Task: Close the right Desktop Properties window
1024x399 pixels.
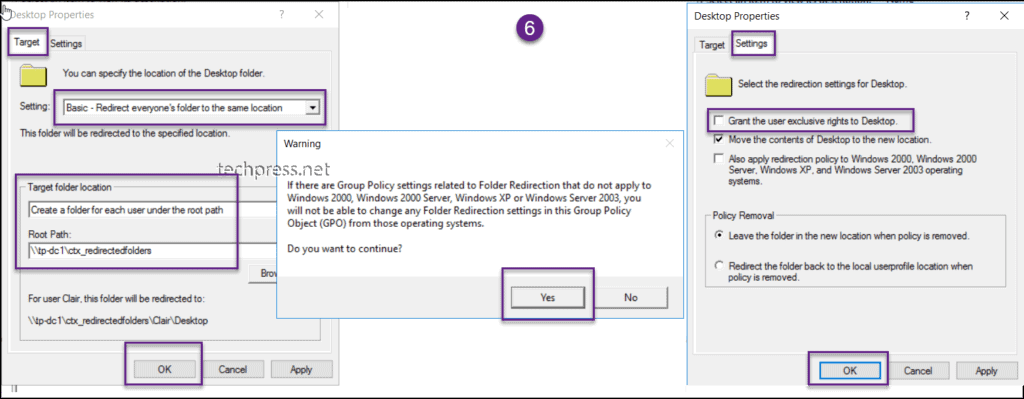Action: (1004, 16)
